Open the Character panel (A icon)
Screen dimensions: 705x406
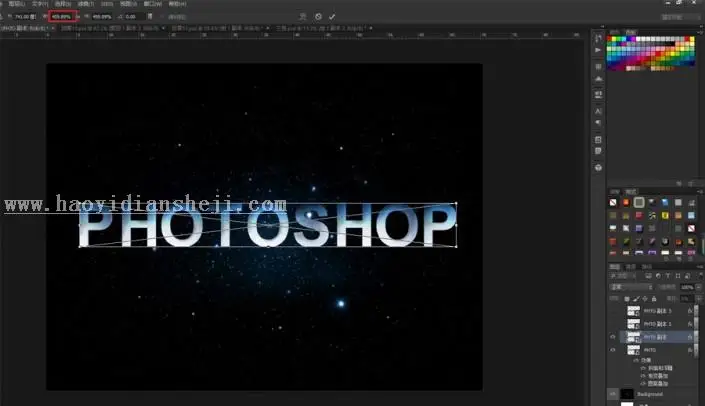598,111
